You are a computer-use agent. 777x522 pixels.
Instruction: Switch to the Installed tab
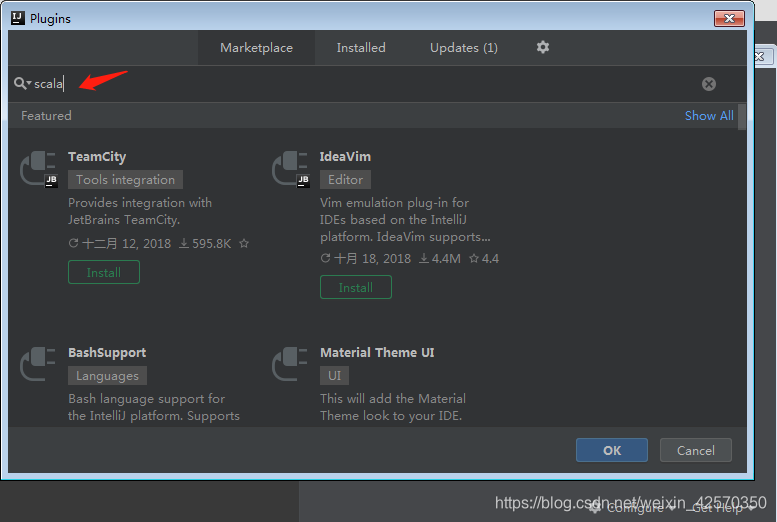[x=361, y=48]
